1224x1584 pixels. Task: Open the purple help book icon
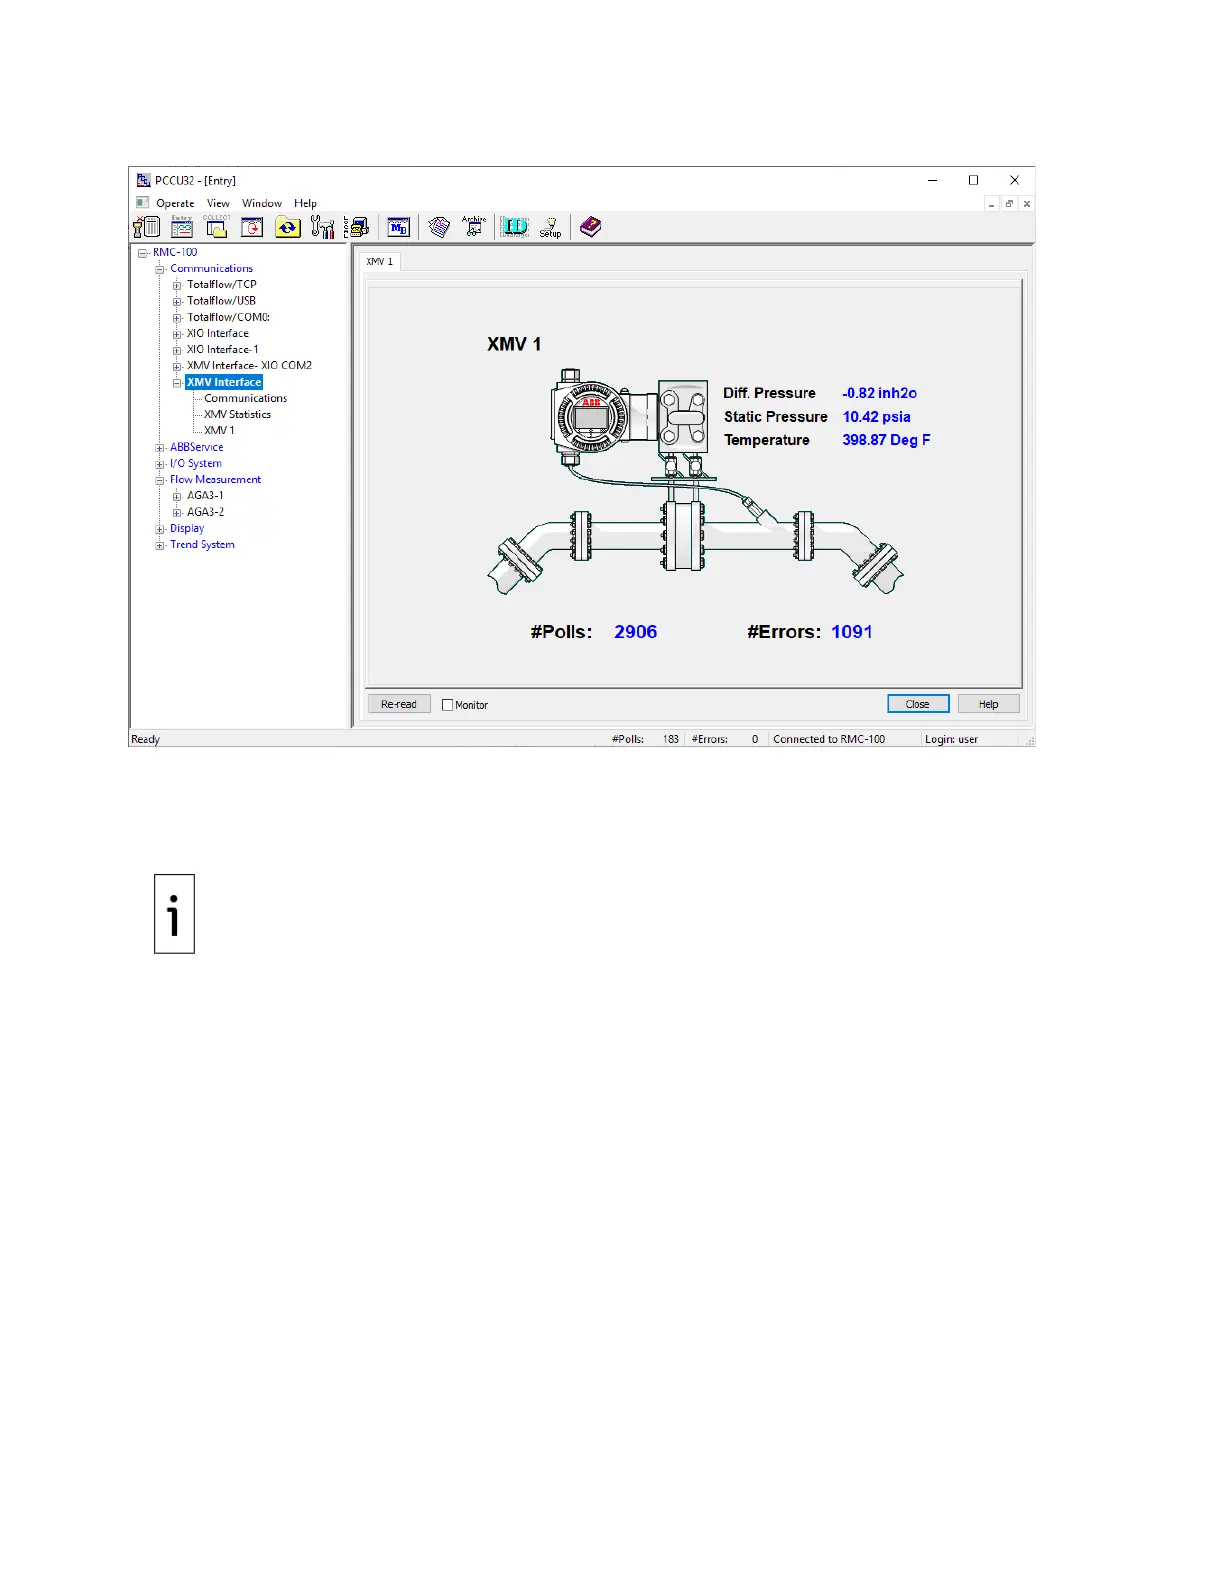coord(591,227)
